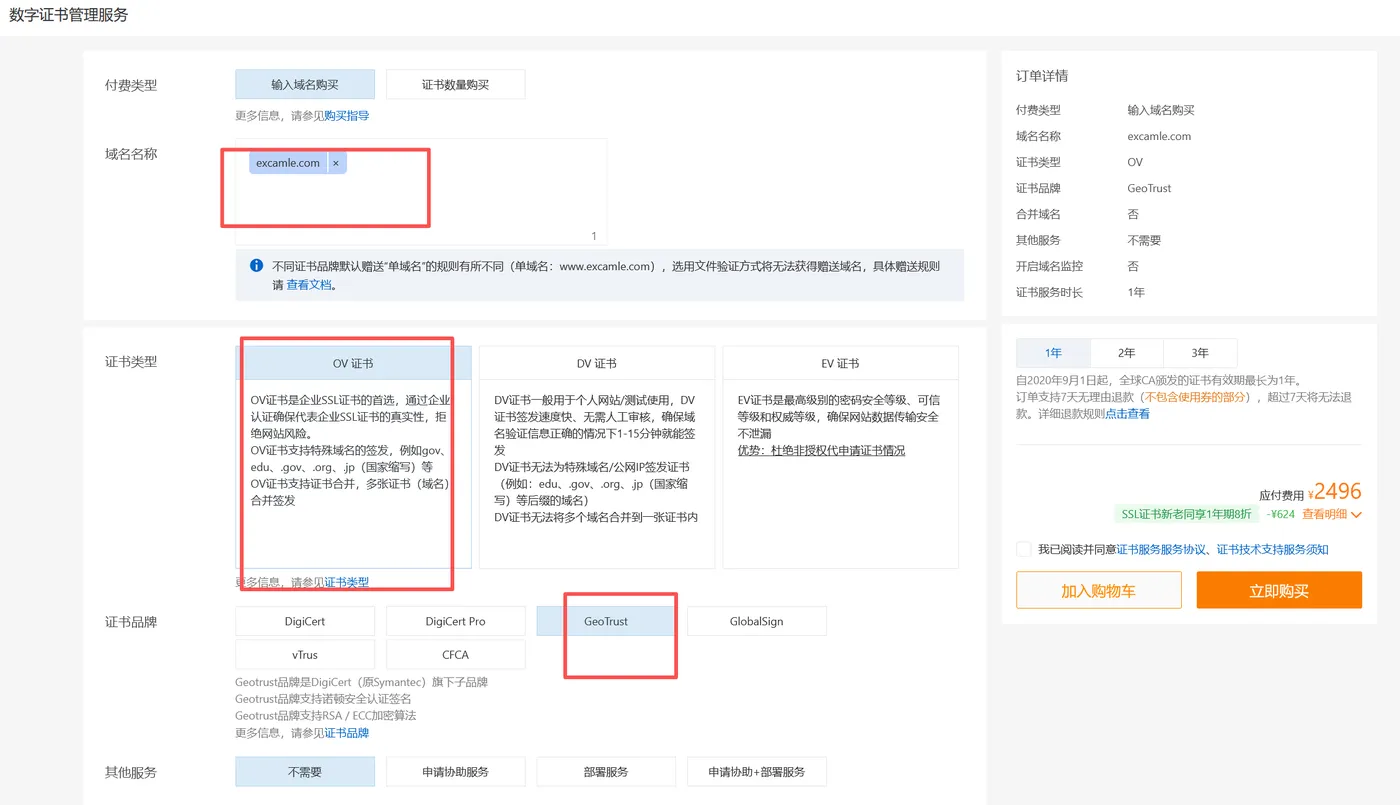Pick the DigiCert Pro brand
This screenshot has height=805, width=1400.
455,621
